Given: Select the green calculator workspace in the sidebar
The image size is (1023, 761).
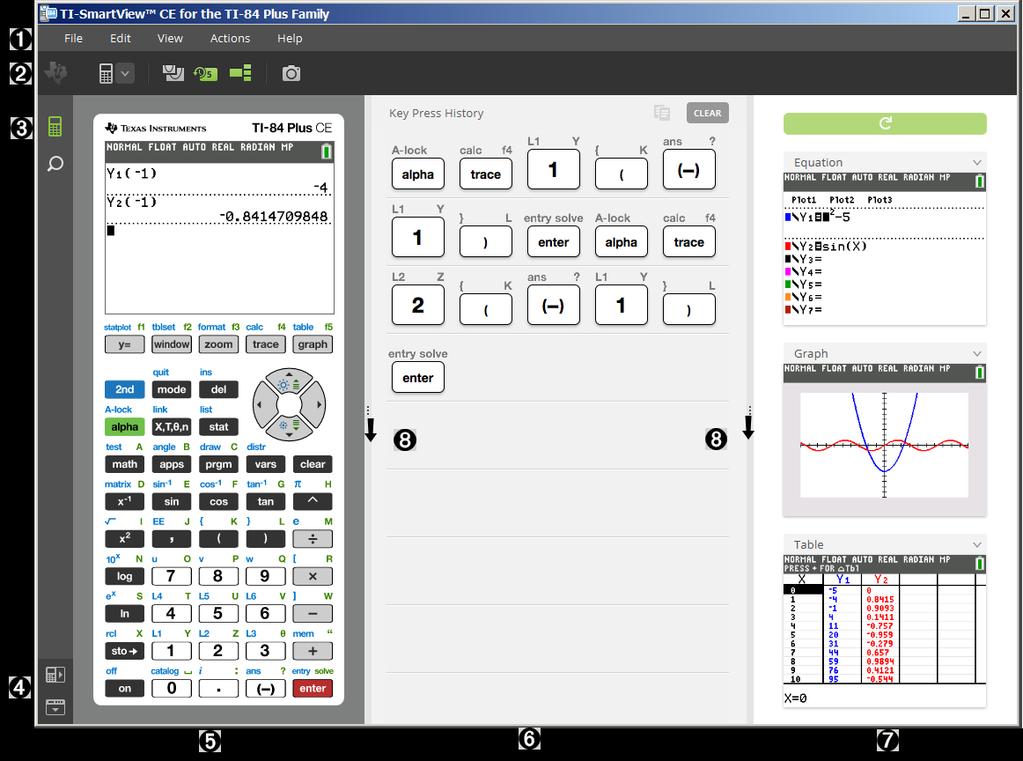Looking at the screenshot, I should point(55,127).
